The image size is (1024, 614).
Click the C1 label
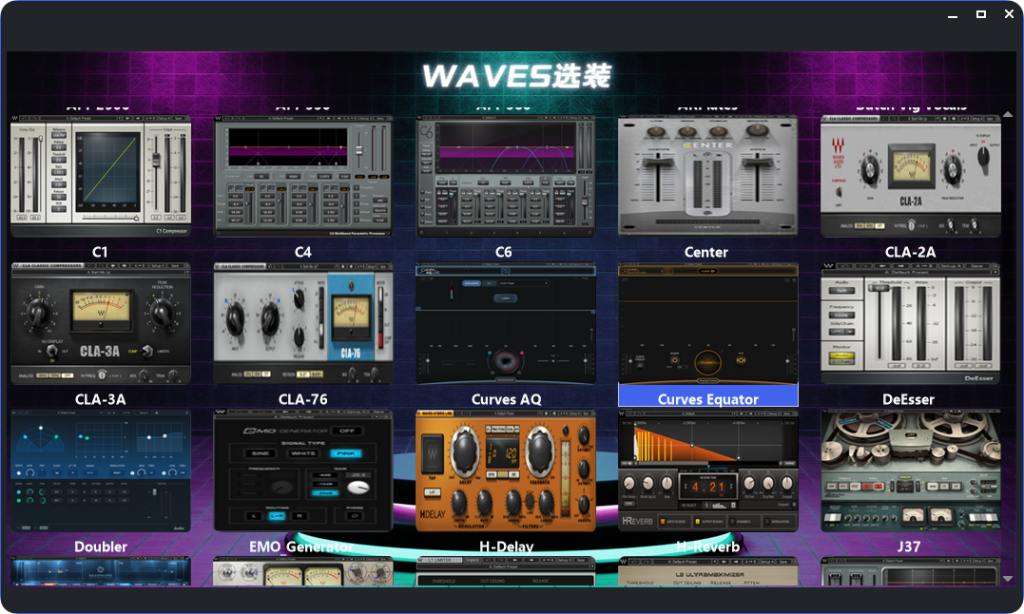coord(100,252)
